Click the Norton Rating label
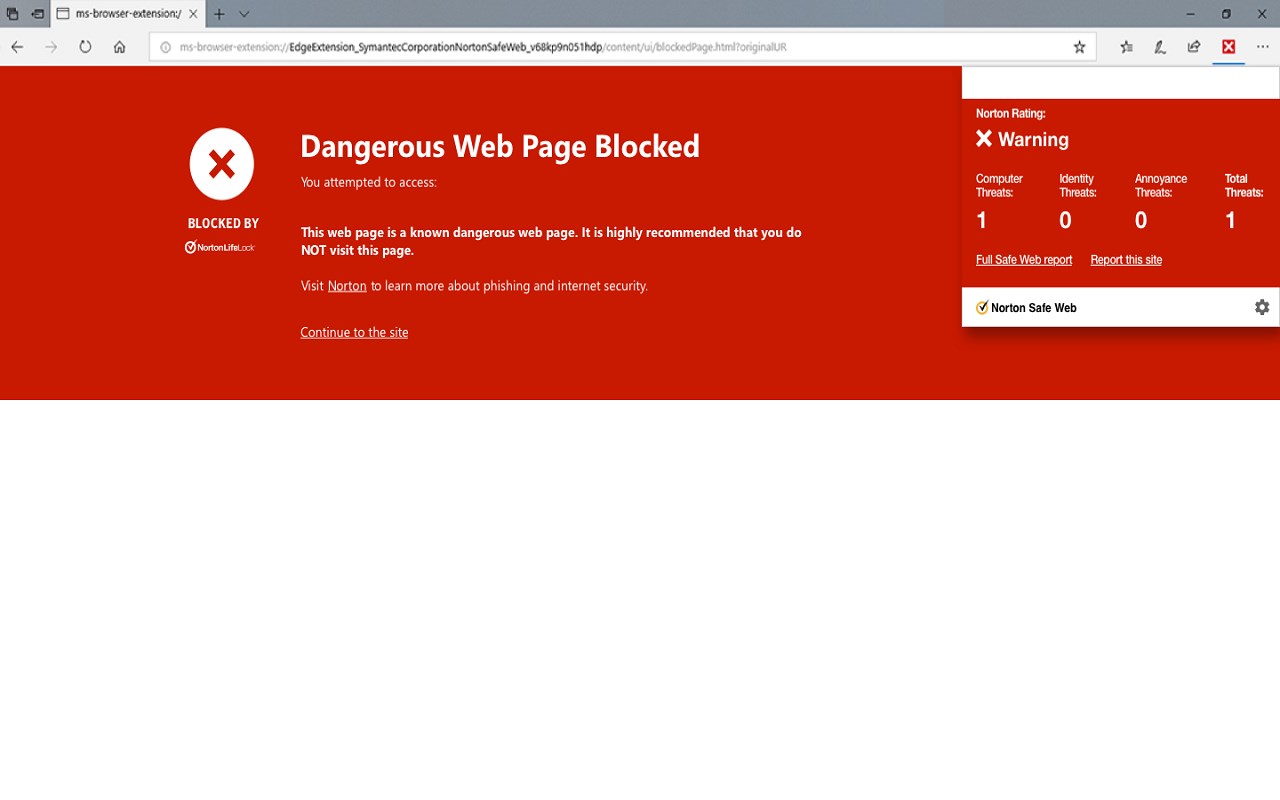 coord(1011,114)
